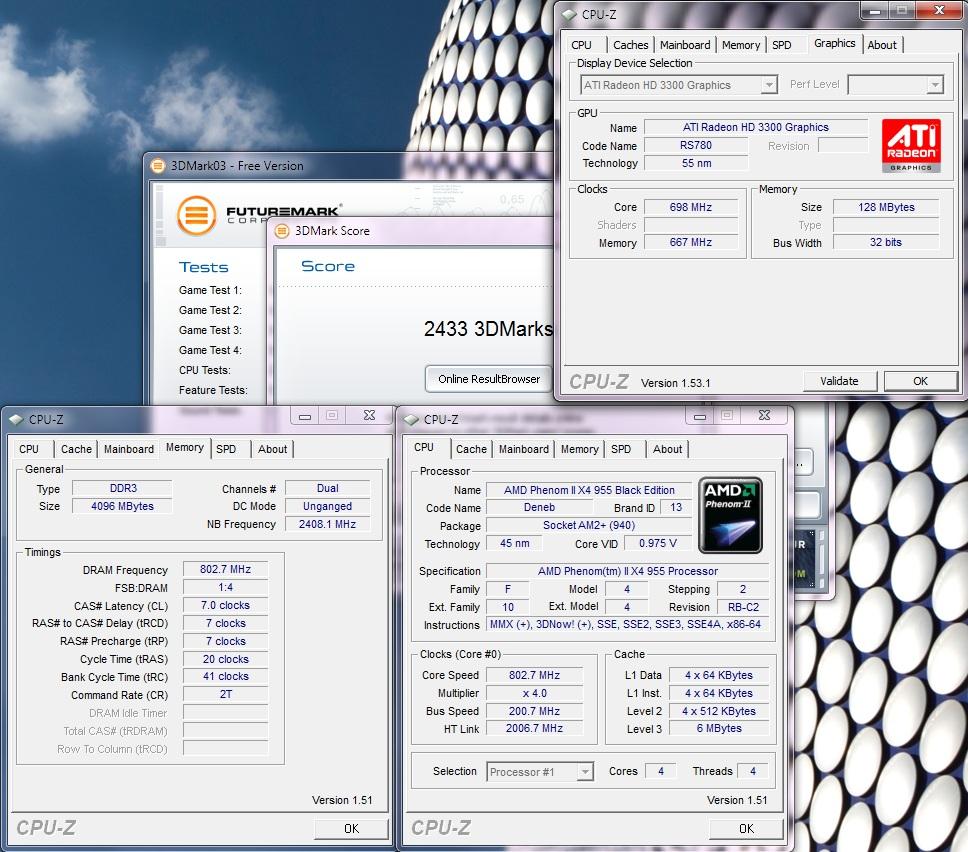968x852 pixels.
Task: Click the Processor CPU-Z window title icon
Action: pos(411,419)
